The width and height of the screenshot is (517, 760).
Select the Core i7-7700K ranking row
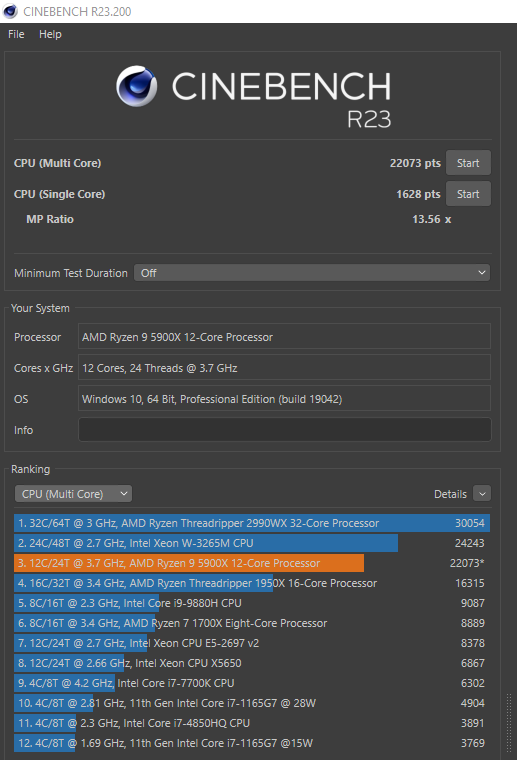252,683
